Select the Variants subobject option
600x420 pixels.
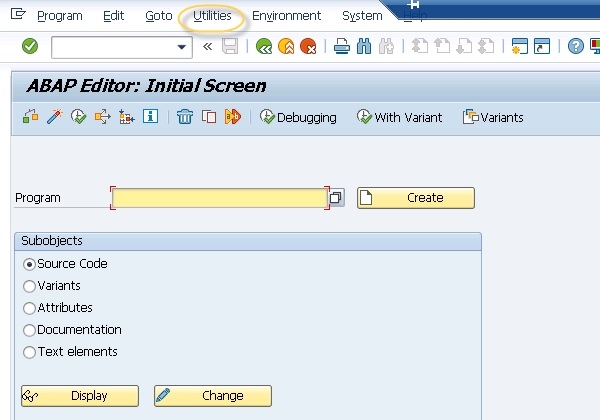(x=29, y=286)
